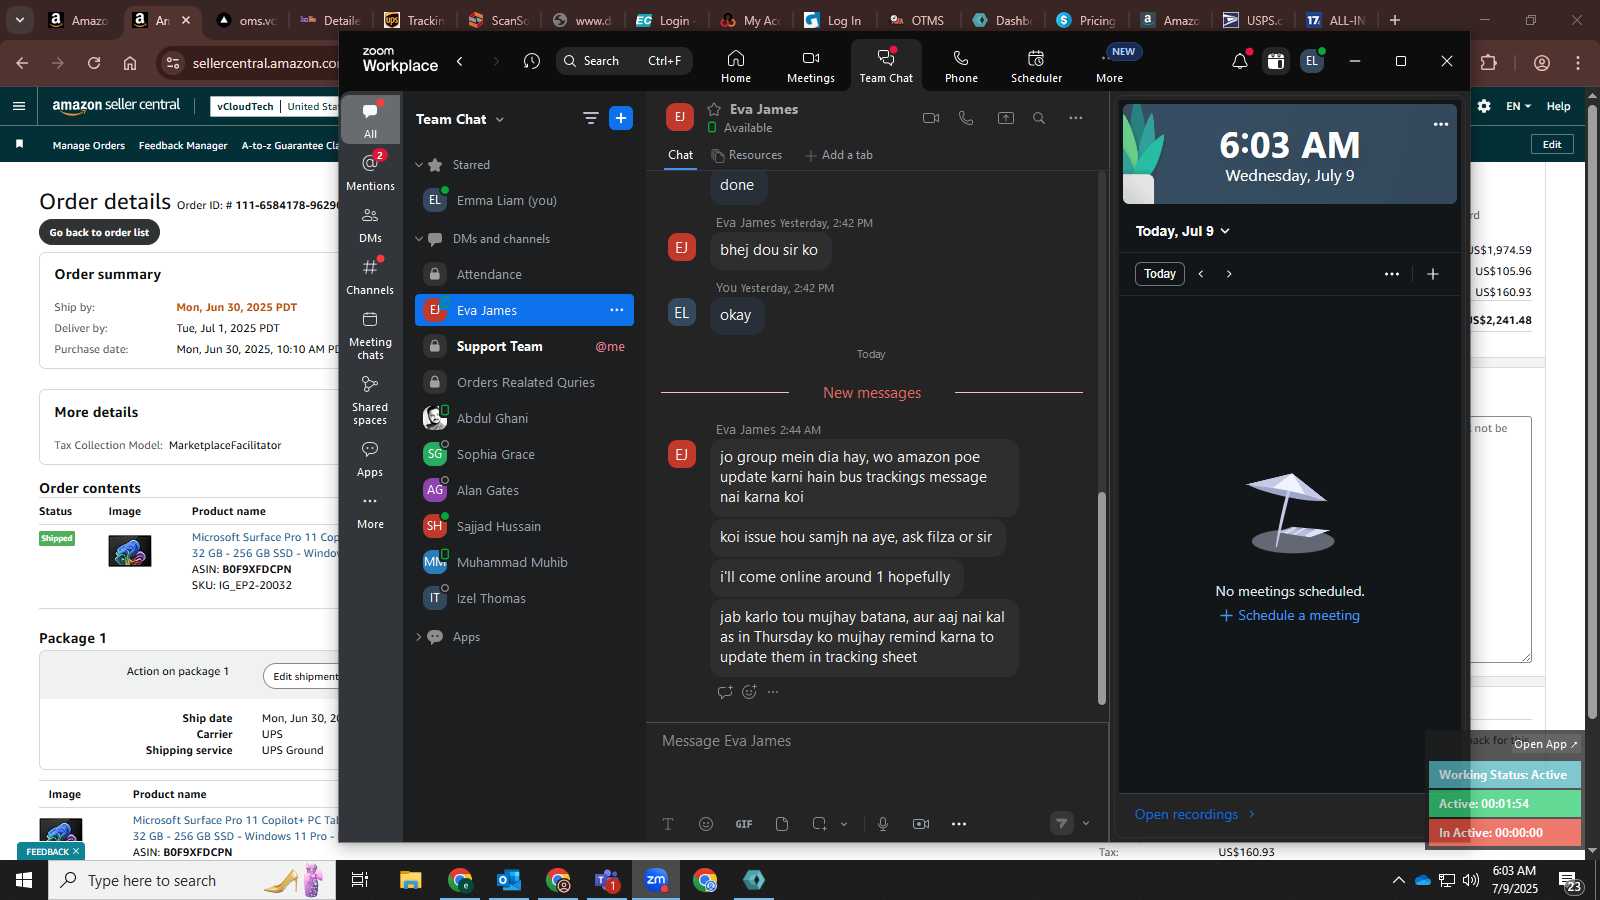Click the blue new chat plus button
Viewport: 1600px width, 900px height.
point(621,118)
